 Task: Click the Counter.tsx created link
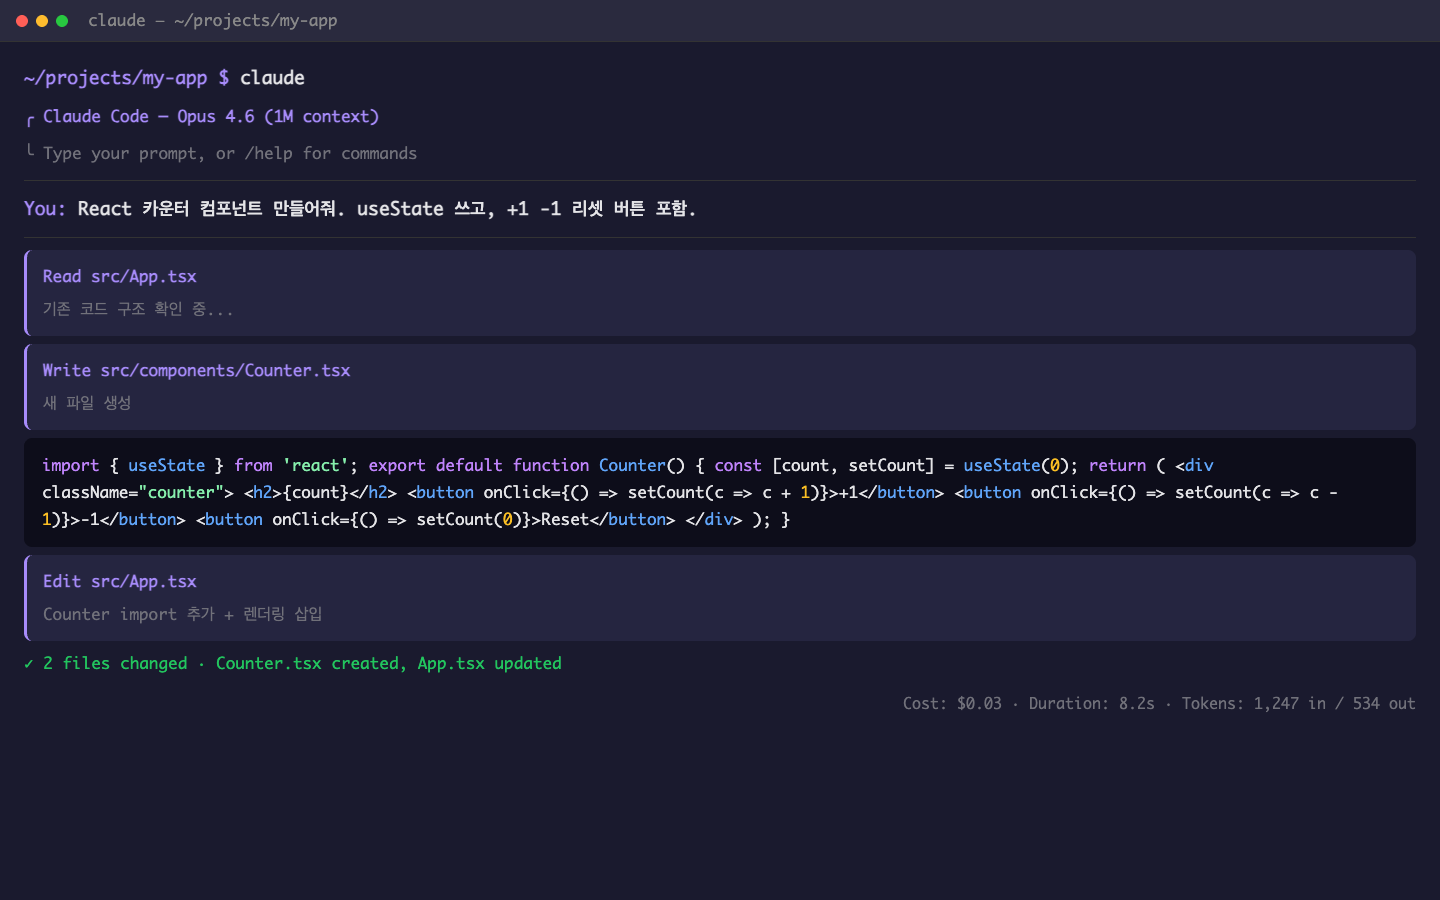click(269, 663)
